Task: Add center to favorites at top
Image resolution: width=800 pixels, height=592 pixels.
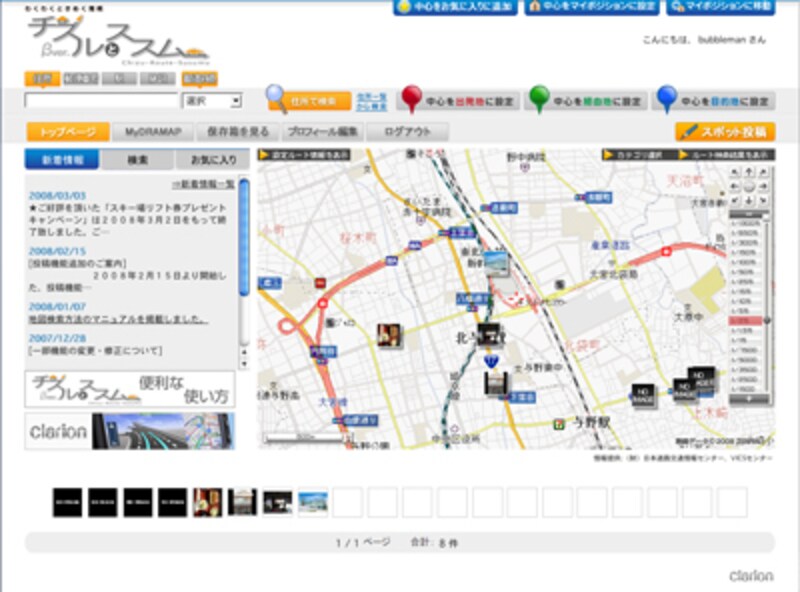Action: 455,7
